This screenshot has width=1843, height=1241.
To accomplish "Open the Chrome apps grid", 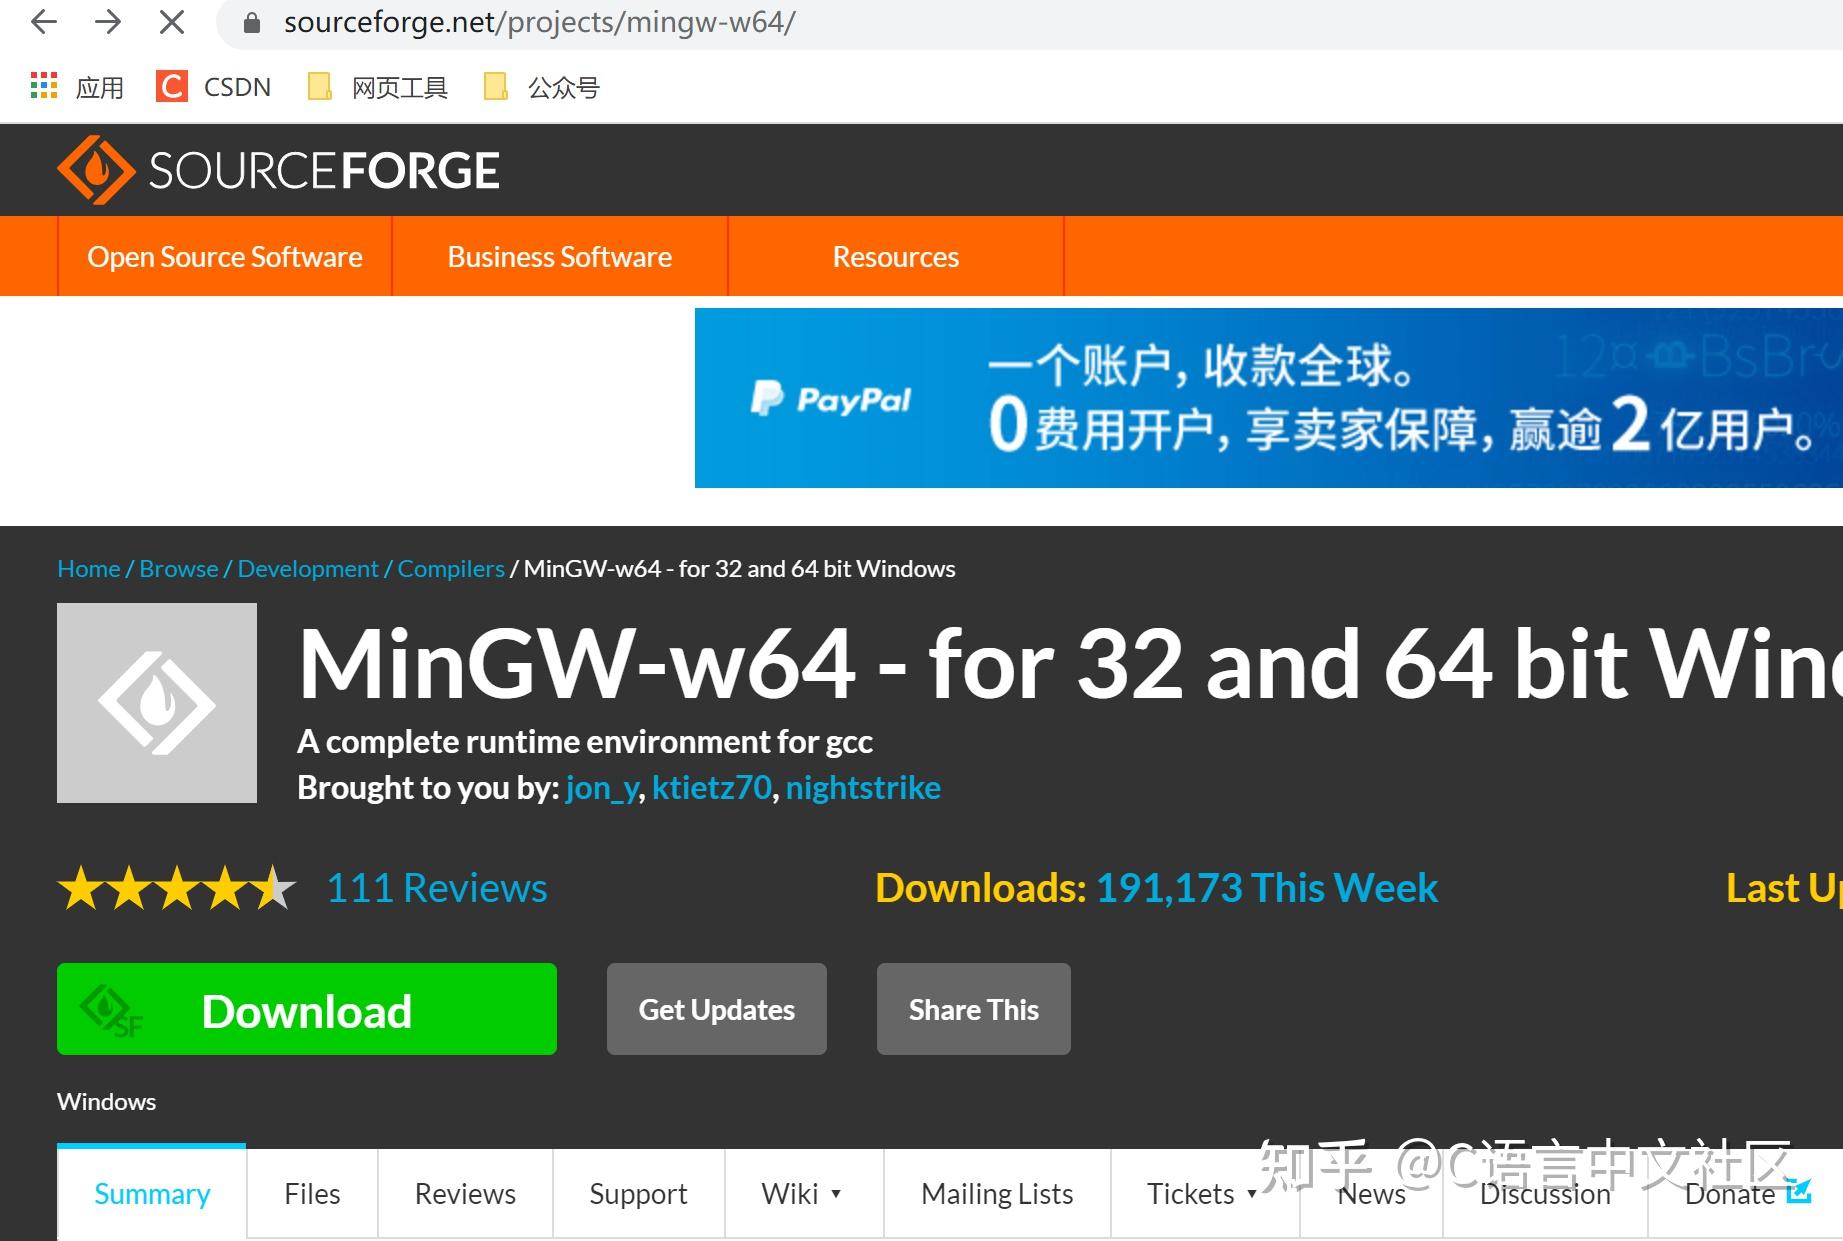I will [x=43, y=87].
